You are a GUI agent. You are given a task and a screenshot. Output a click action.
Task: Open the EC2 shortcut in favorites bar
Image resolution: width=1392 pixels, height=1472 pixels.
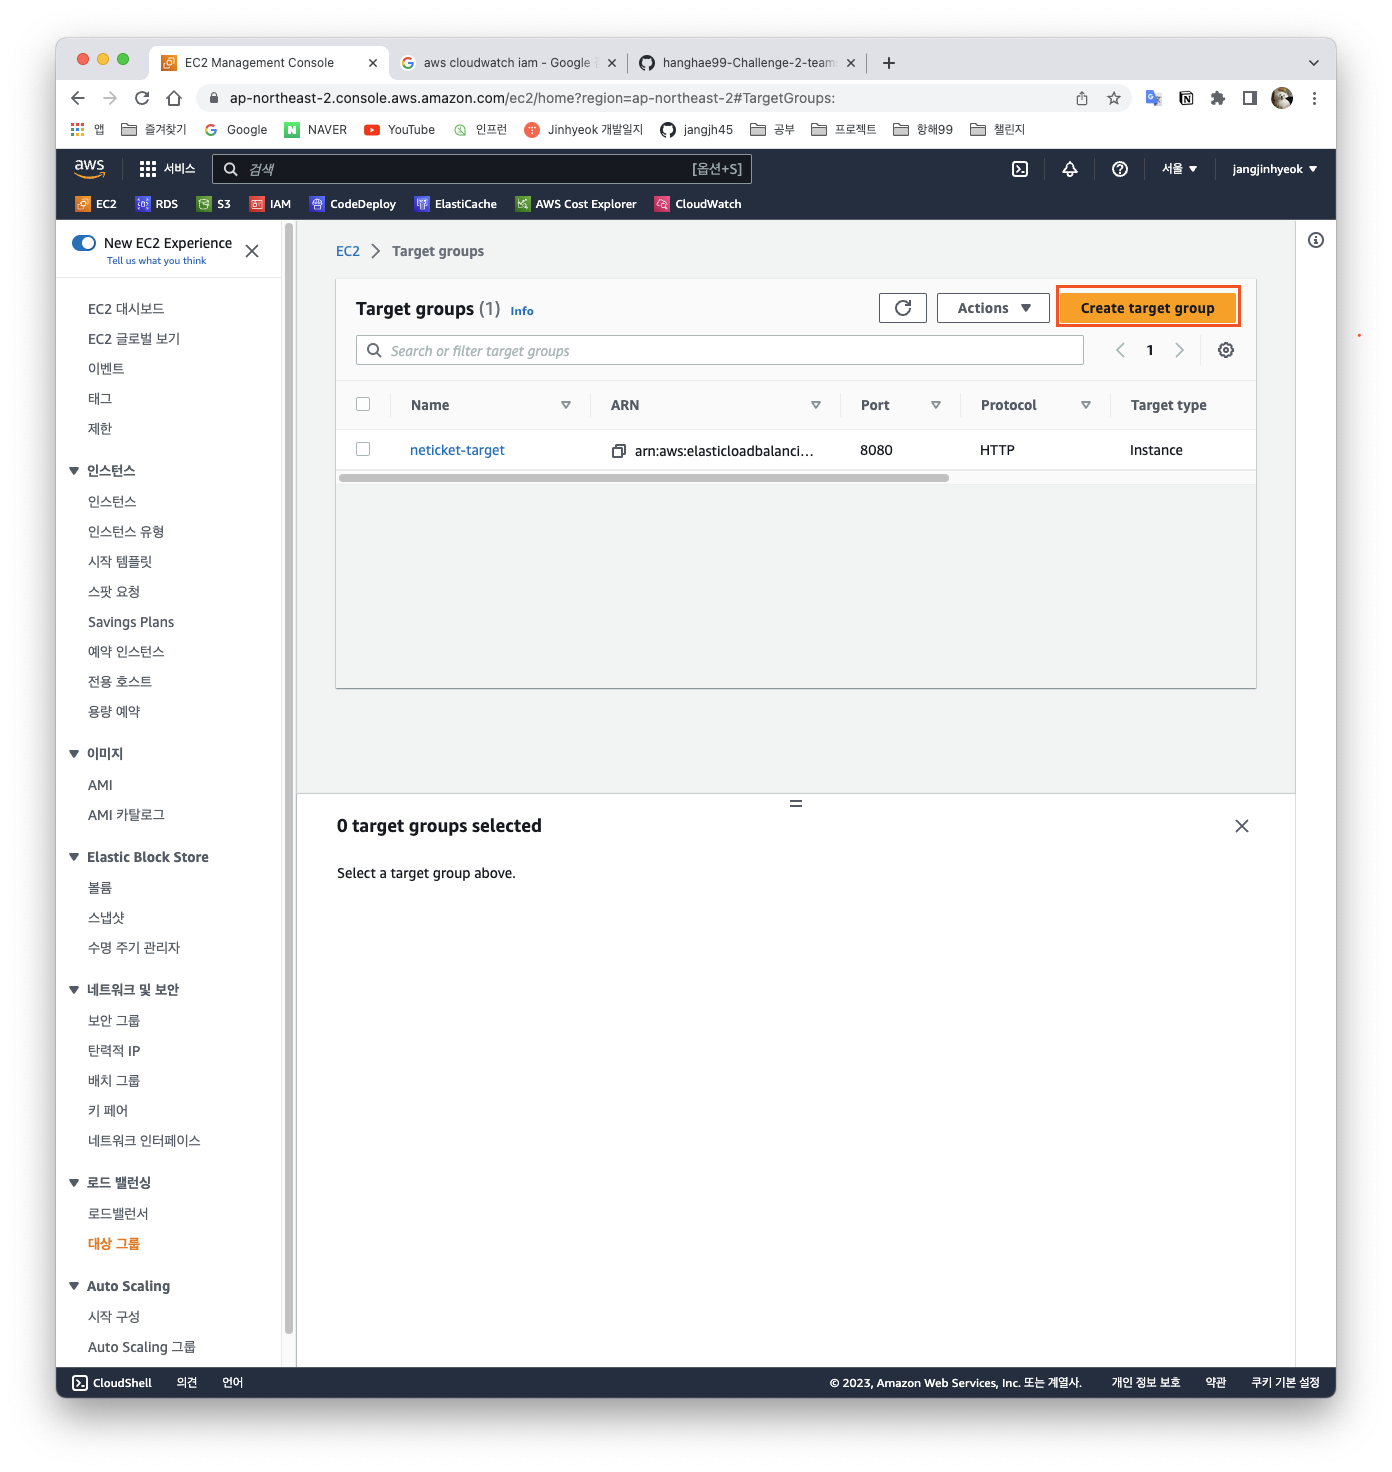tap(96, 204)
